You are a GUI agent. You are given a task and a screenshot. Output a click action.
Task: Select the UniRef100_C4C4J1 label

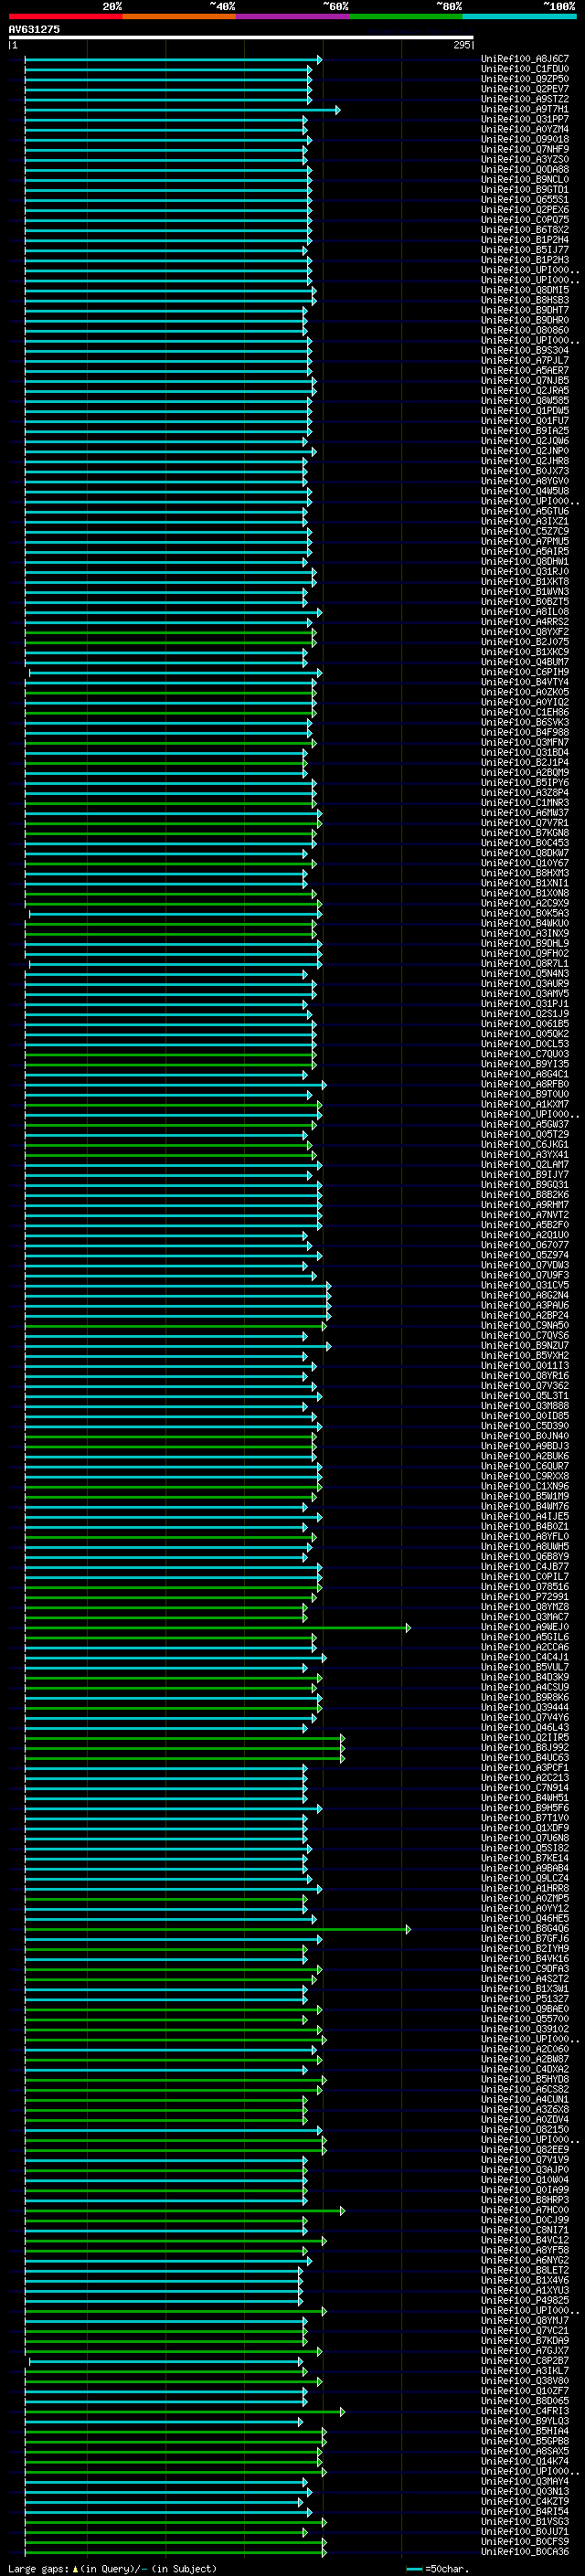click(x=525, y=1658)
